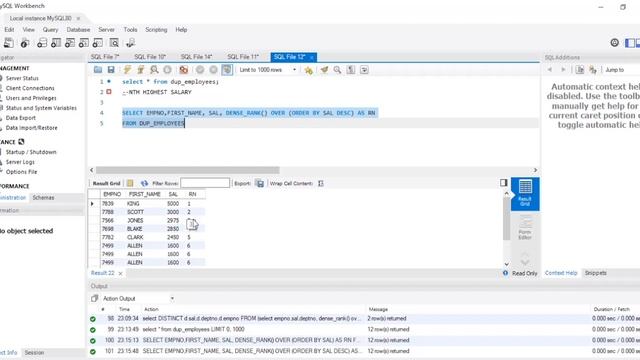Click the refresh result grid icon
The width and height of the screenshot is (640, 360).
(x=144, y=183)
